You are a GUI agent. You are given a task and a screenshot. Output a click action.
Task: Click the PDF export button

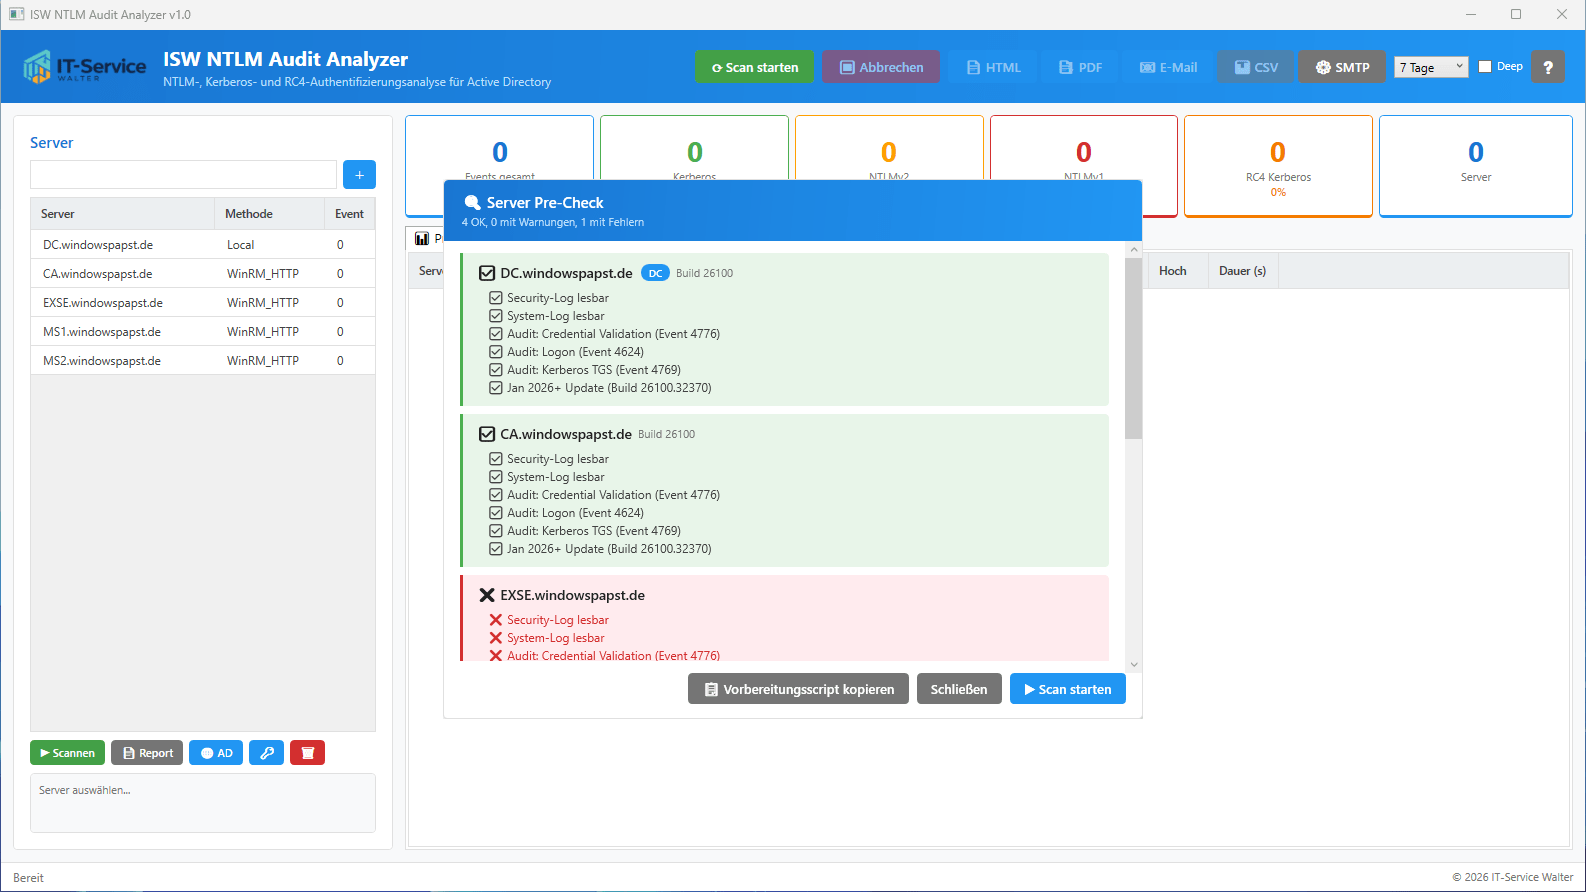click(1080, 67)
